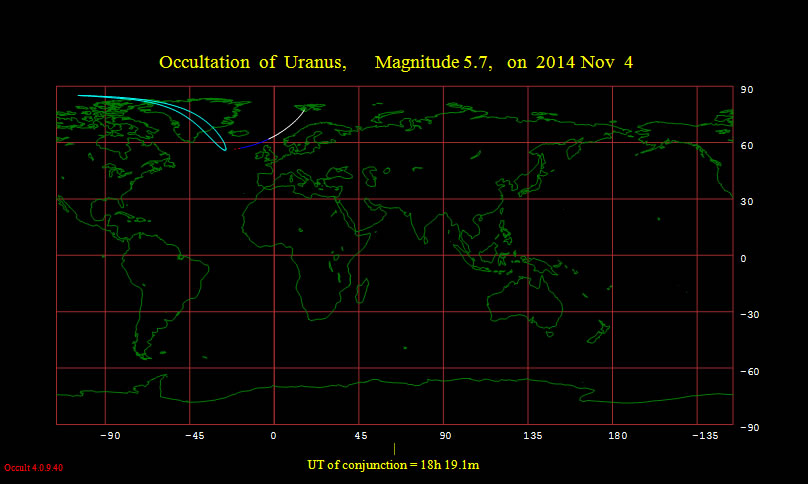
Task: Click latitude label '-90' at bottom right
Action: coord(750,428)
